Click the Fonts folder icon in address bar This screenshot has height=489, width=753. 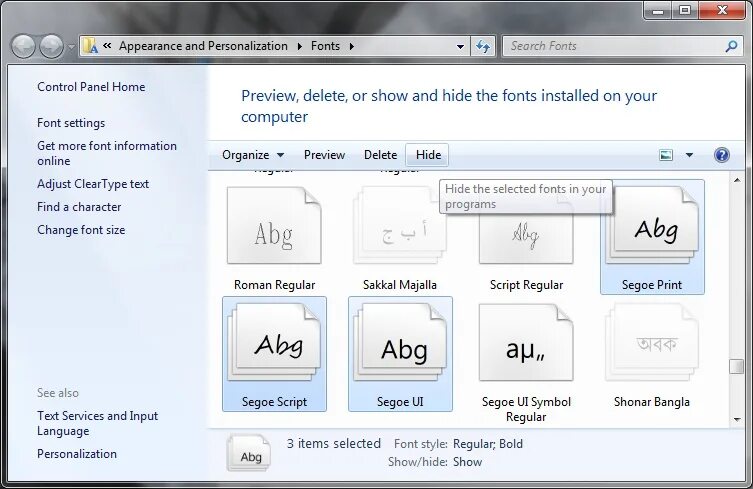(x=90, y=46)
